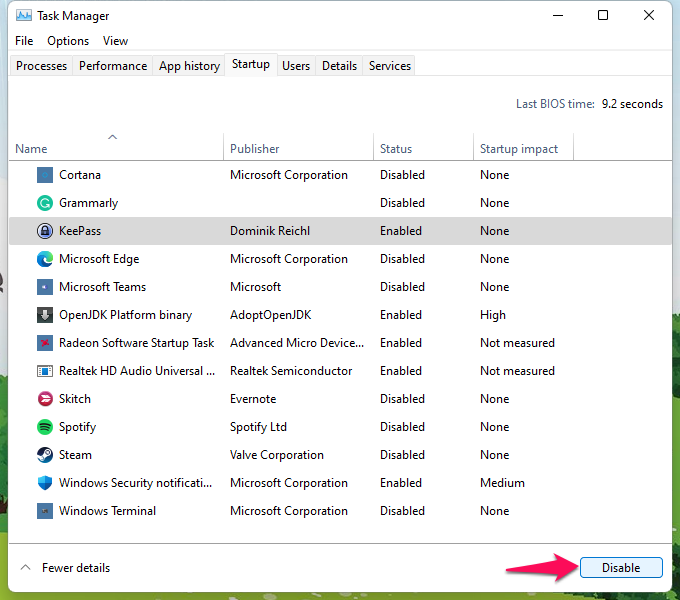The image size is (680, 600).
Task: Sort by the Publisher column header
Action: (298, 147)
